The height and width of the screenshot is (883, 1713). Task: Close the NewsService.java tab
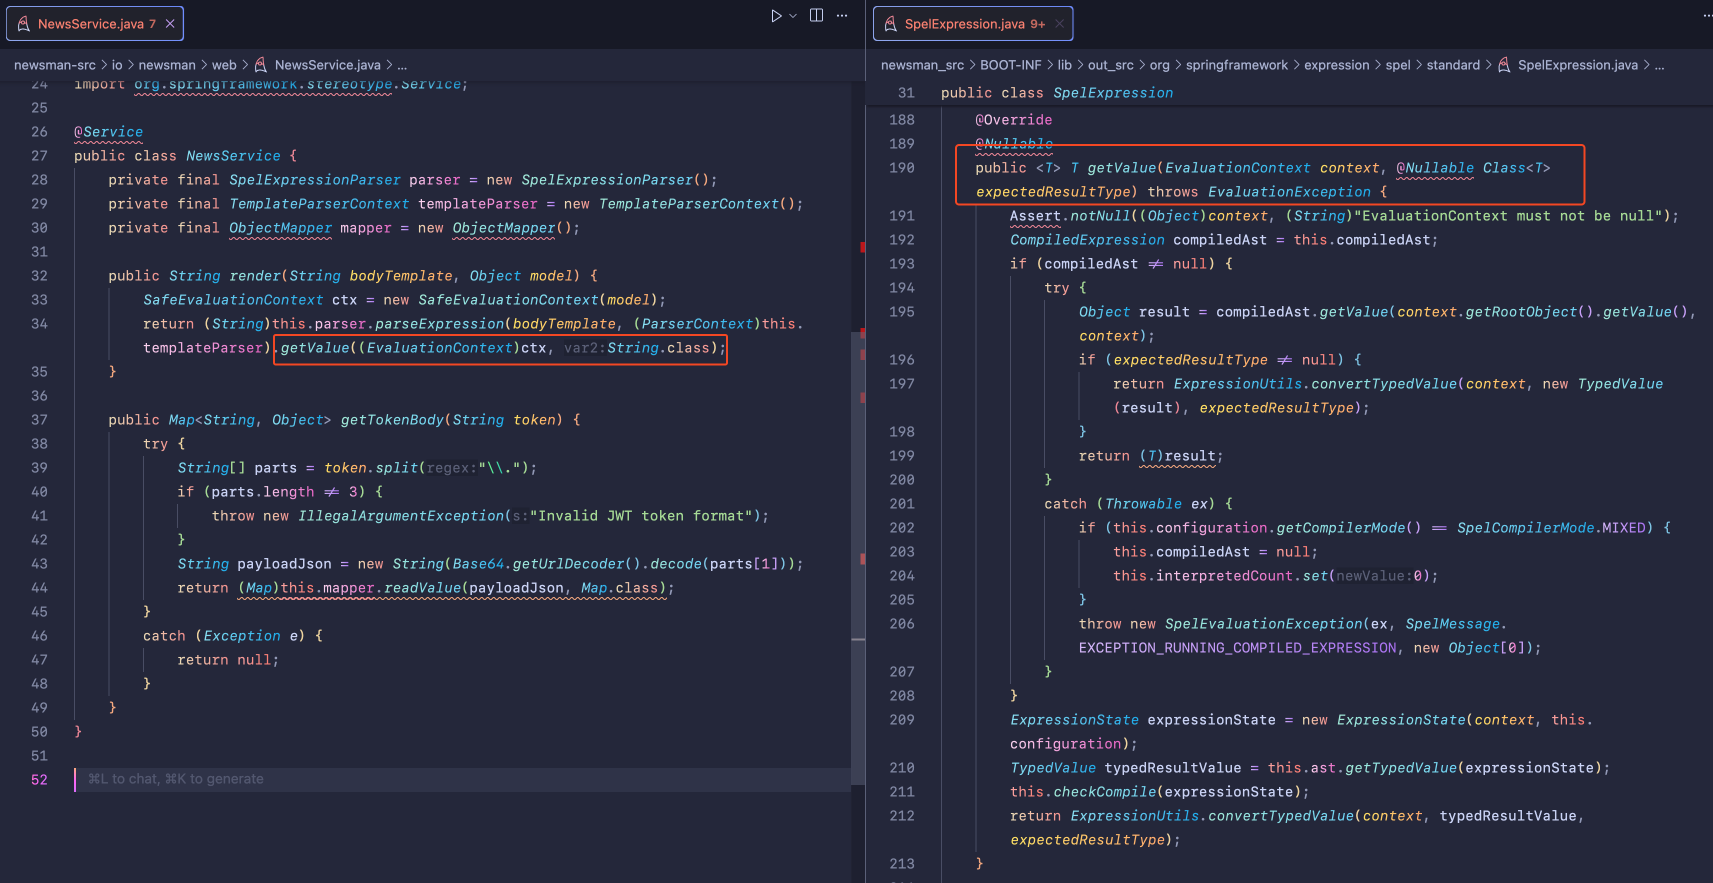(x=170, y=24)
